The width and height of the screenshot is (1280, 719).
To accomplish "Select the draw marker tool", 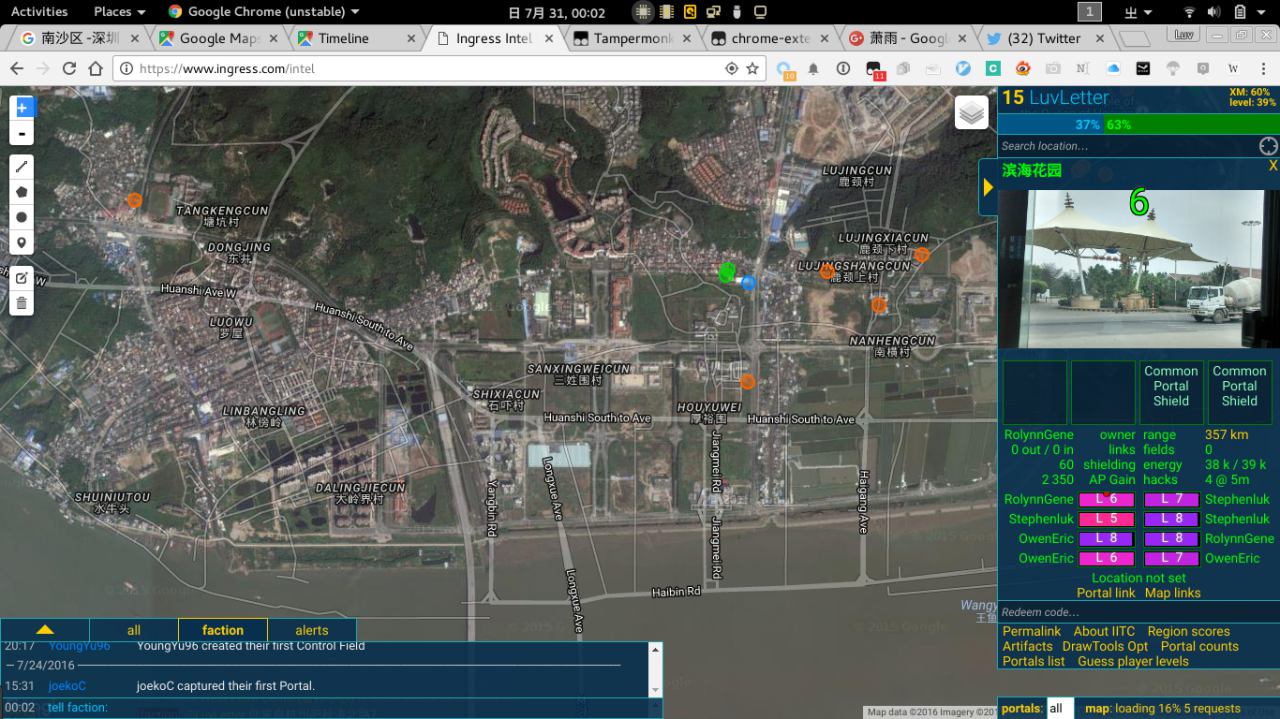I will [x=21, y=243].
